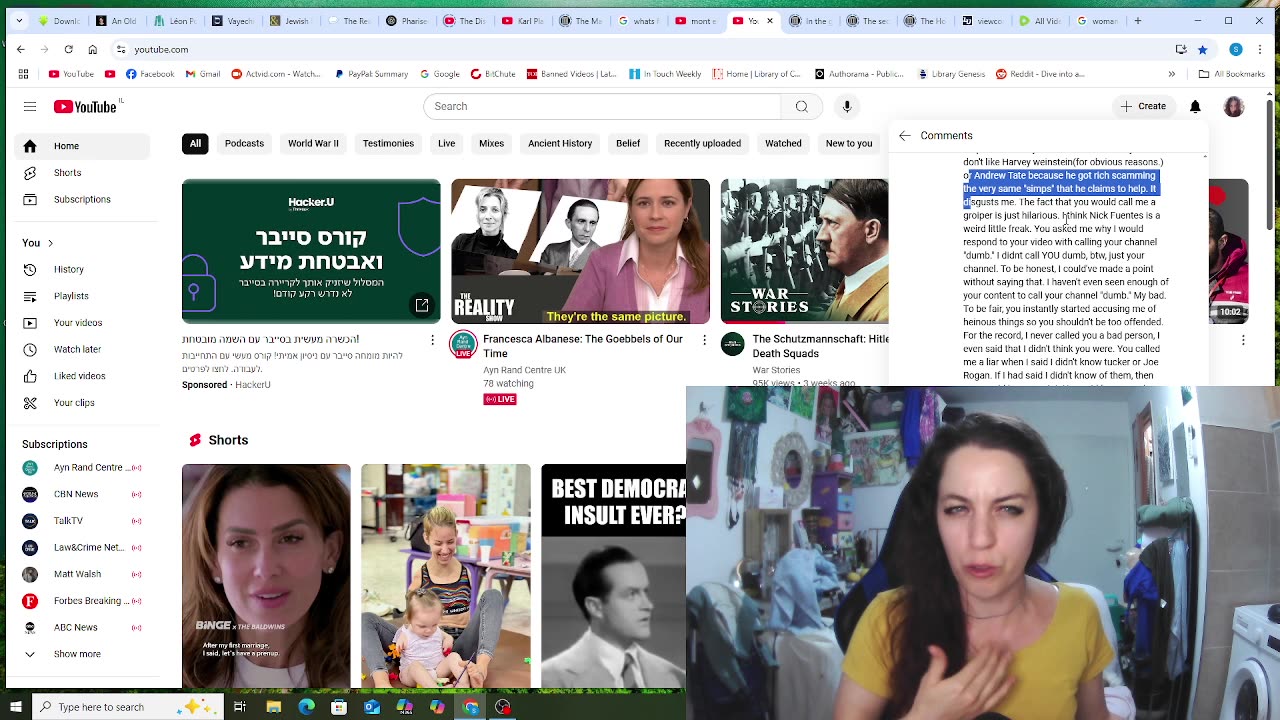Open more options for Francesca Albanese video
The height and width of the screenshot is (720, 1280).
tap(704, 341)
